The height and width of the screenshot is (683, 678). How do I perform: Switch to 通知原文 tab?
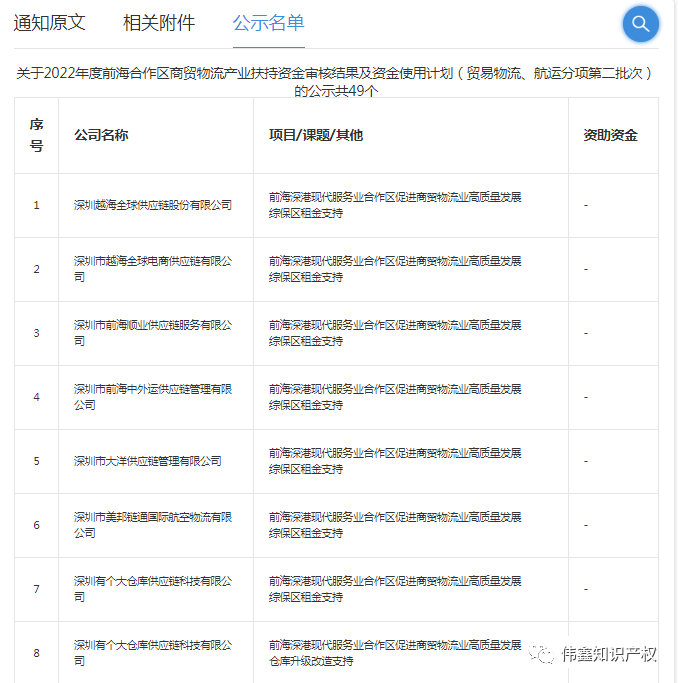[x=50, y=23]
